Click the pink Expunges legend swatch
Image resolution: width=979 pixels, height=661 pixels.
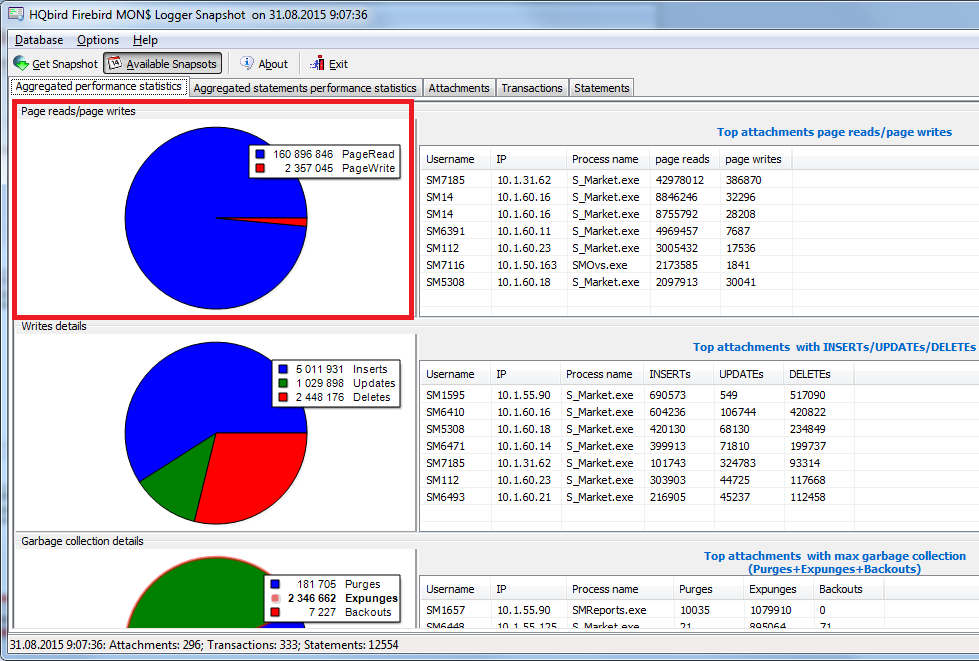pos(275,599)
